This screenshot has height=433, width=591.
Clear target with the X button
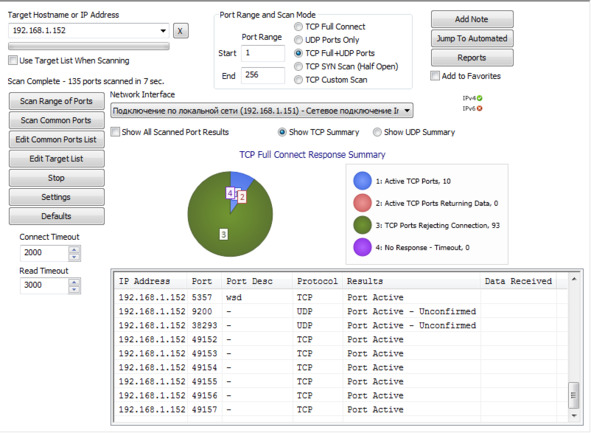point(181,31)
